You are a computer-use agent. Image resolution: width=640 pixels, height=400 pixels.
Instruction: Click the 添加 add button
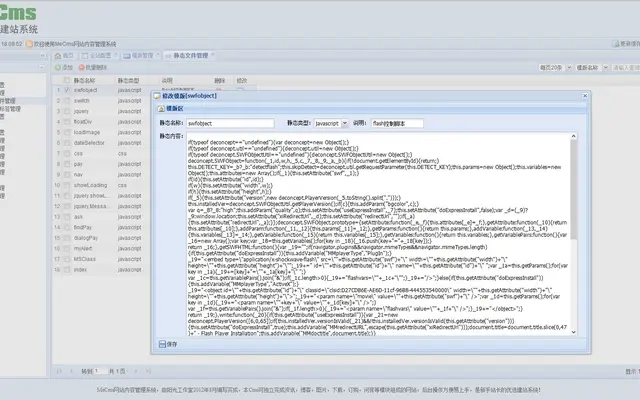coord(64,67)
